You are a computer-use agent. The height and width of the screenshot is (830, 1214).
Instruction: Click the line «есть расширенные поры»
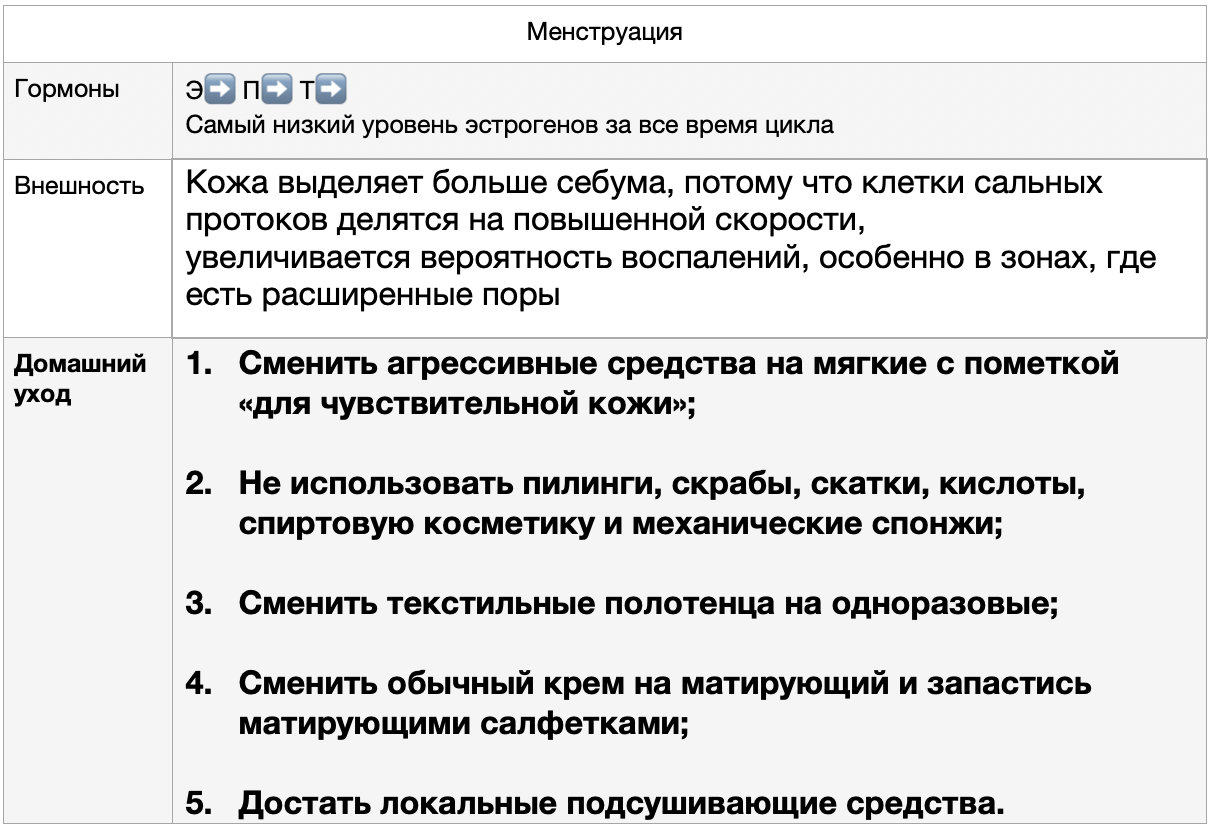pos(372,297)
